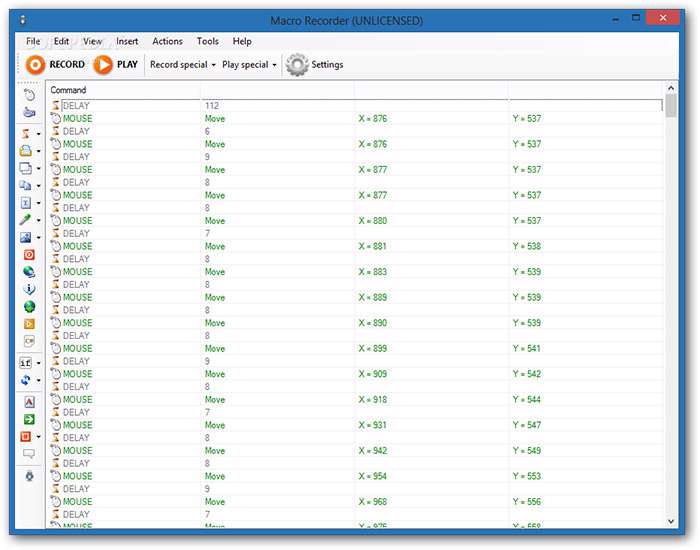700x550 pixels.
Task: Click the hourglass delay icon in sidebar
Action: [27, 133]
